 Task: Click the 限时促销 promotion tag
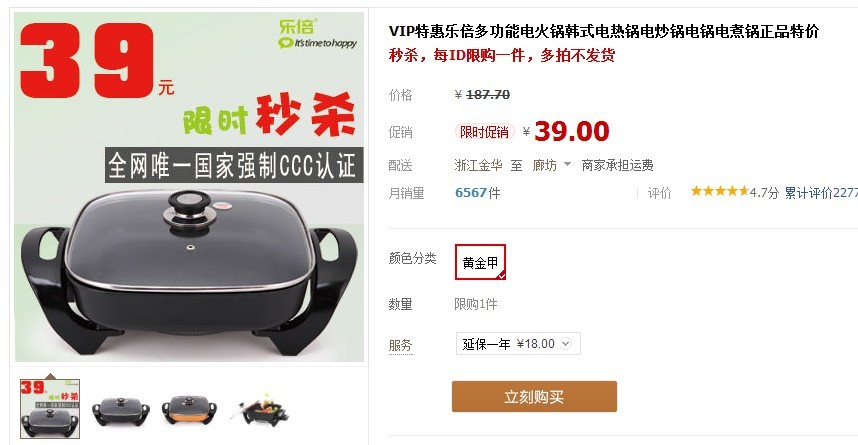click(x=484, y=132)
